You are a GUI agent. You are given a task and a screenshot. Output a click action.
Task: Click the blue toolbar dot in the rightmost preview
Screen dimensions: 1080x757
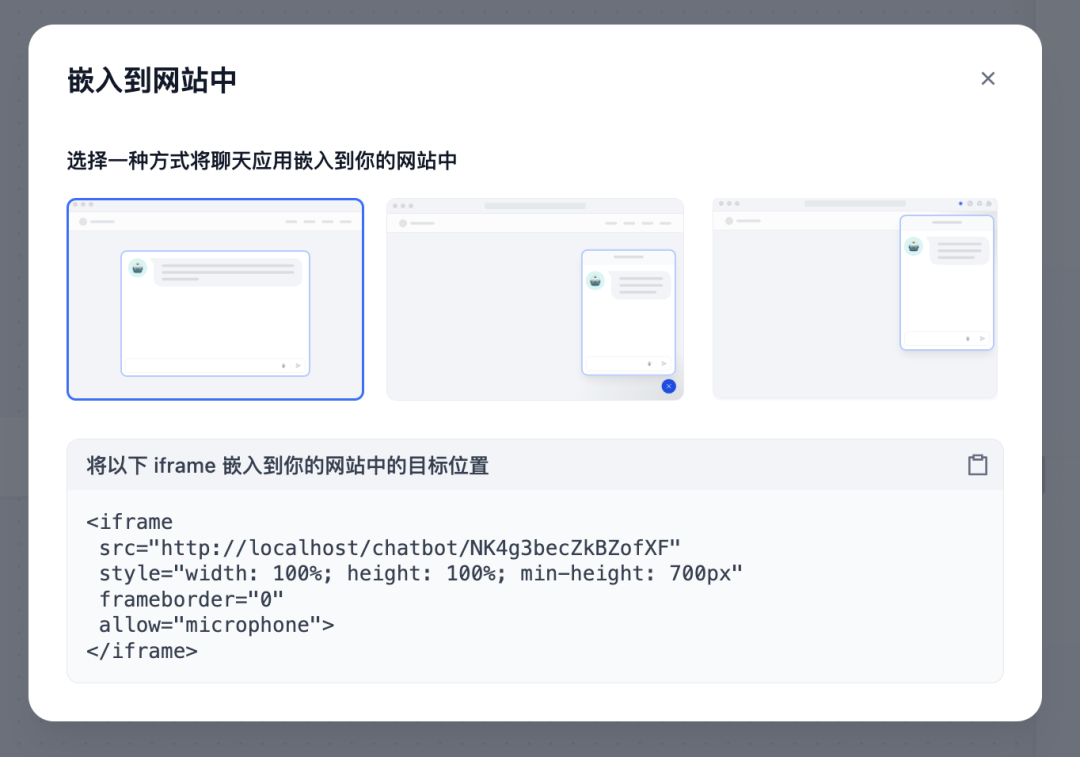(x=960, y=203)
